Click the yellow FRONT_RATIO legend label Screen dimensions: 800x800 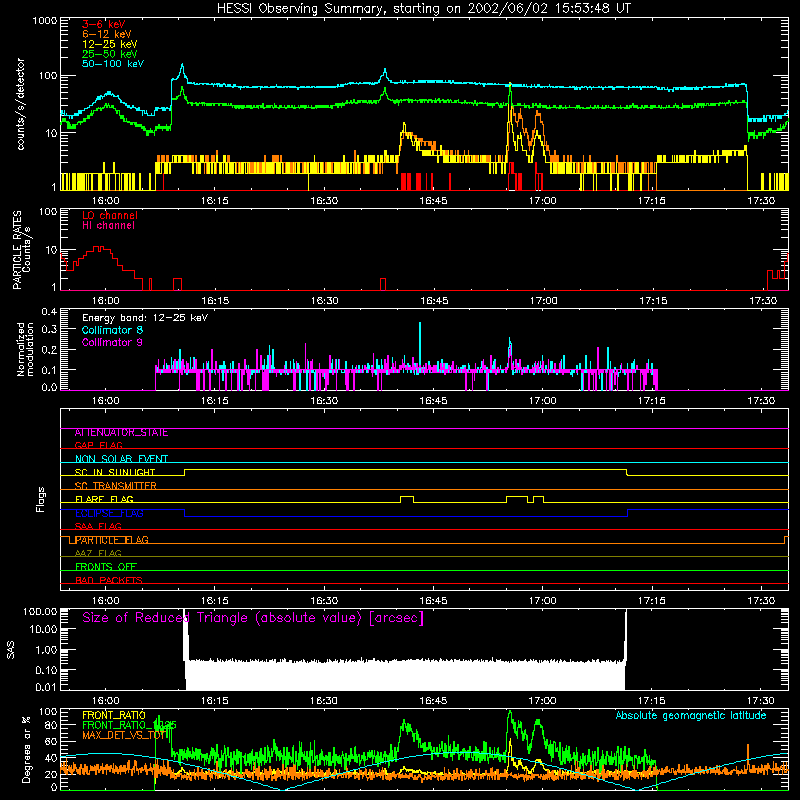pos(114,715)
